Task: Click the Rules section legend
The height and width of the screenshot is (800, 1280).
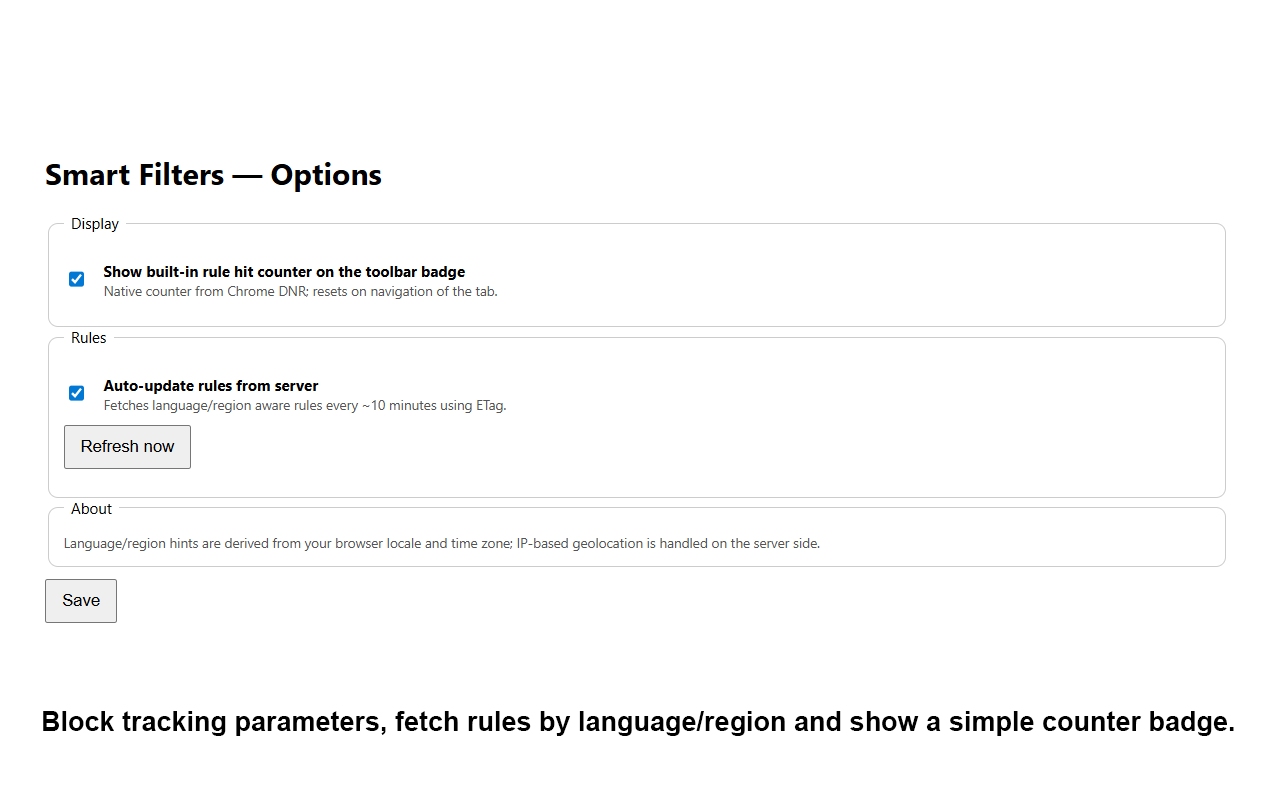Action: pyautogui.click(x=89, y=338)
